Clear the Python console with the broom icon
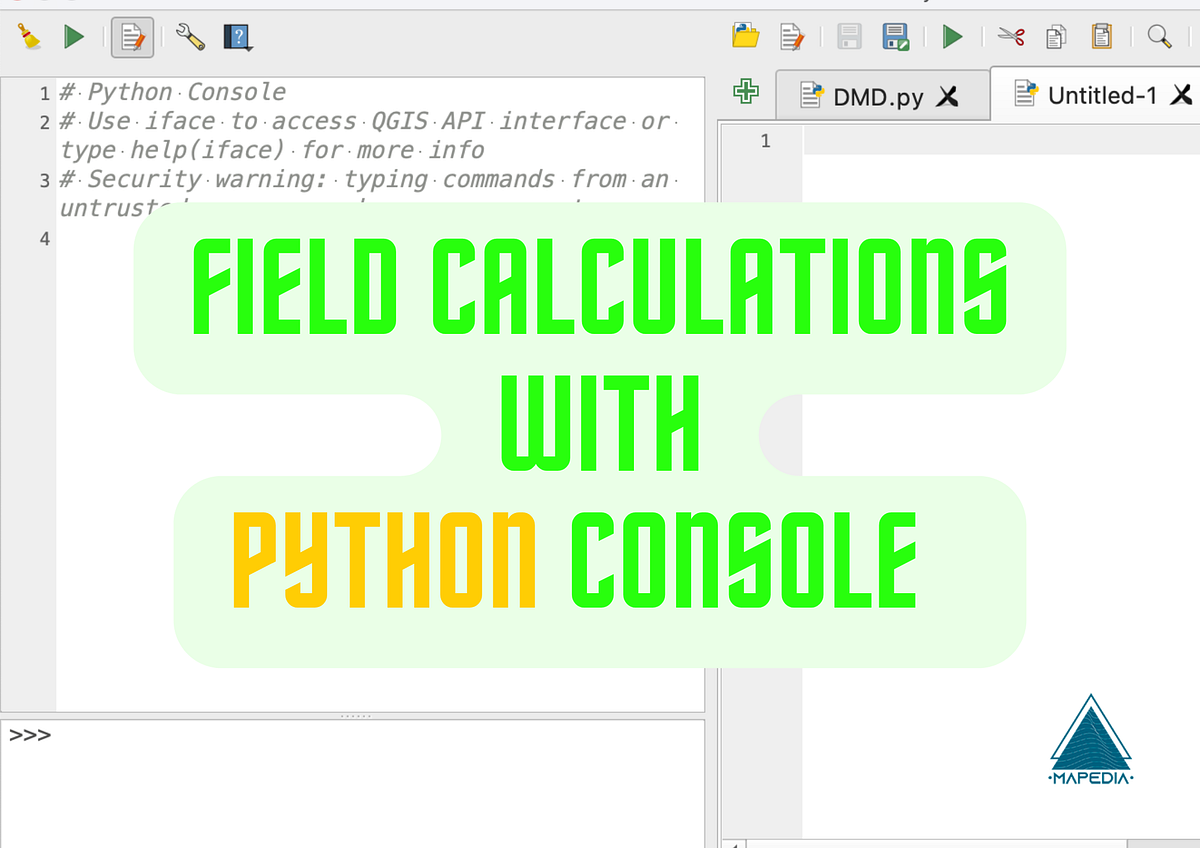 [x=28, y=37]
